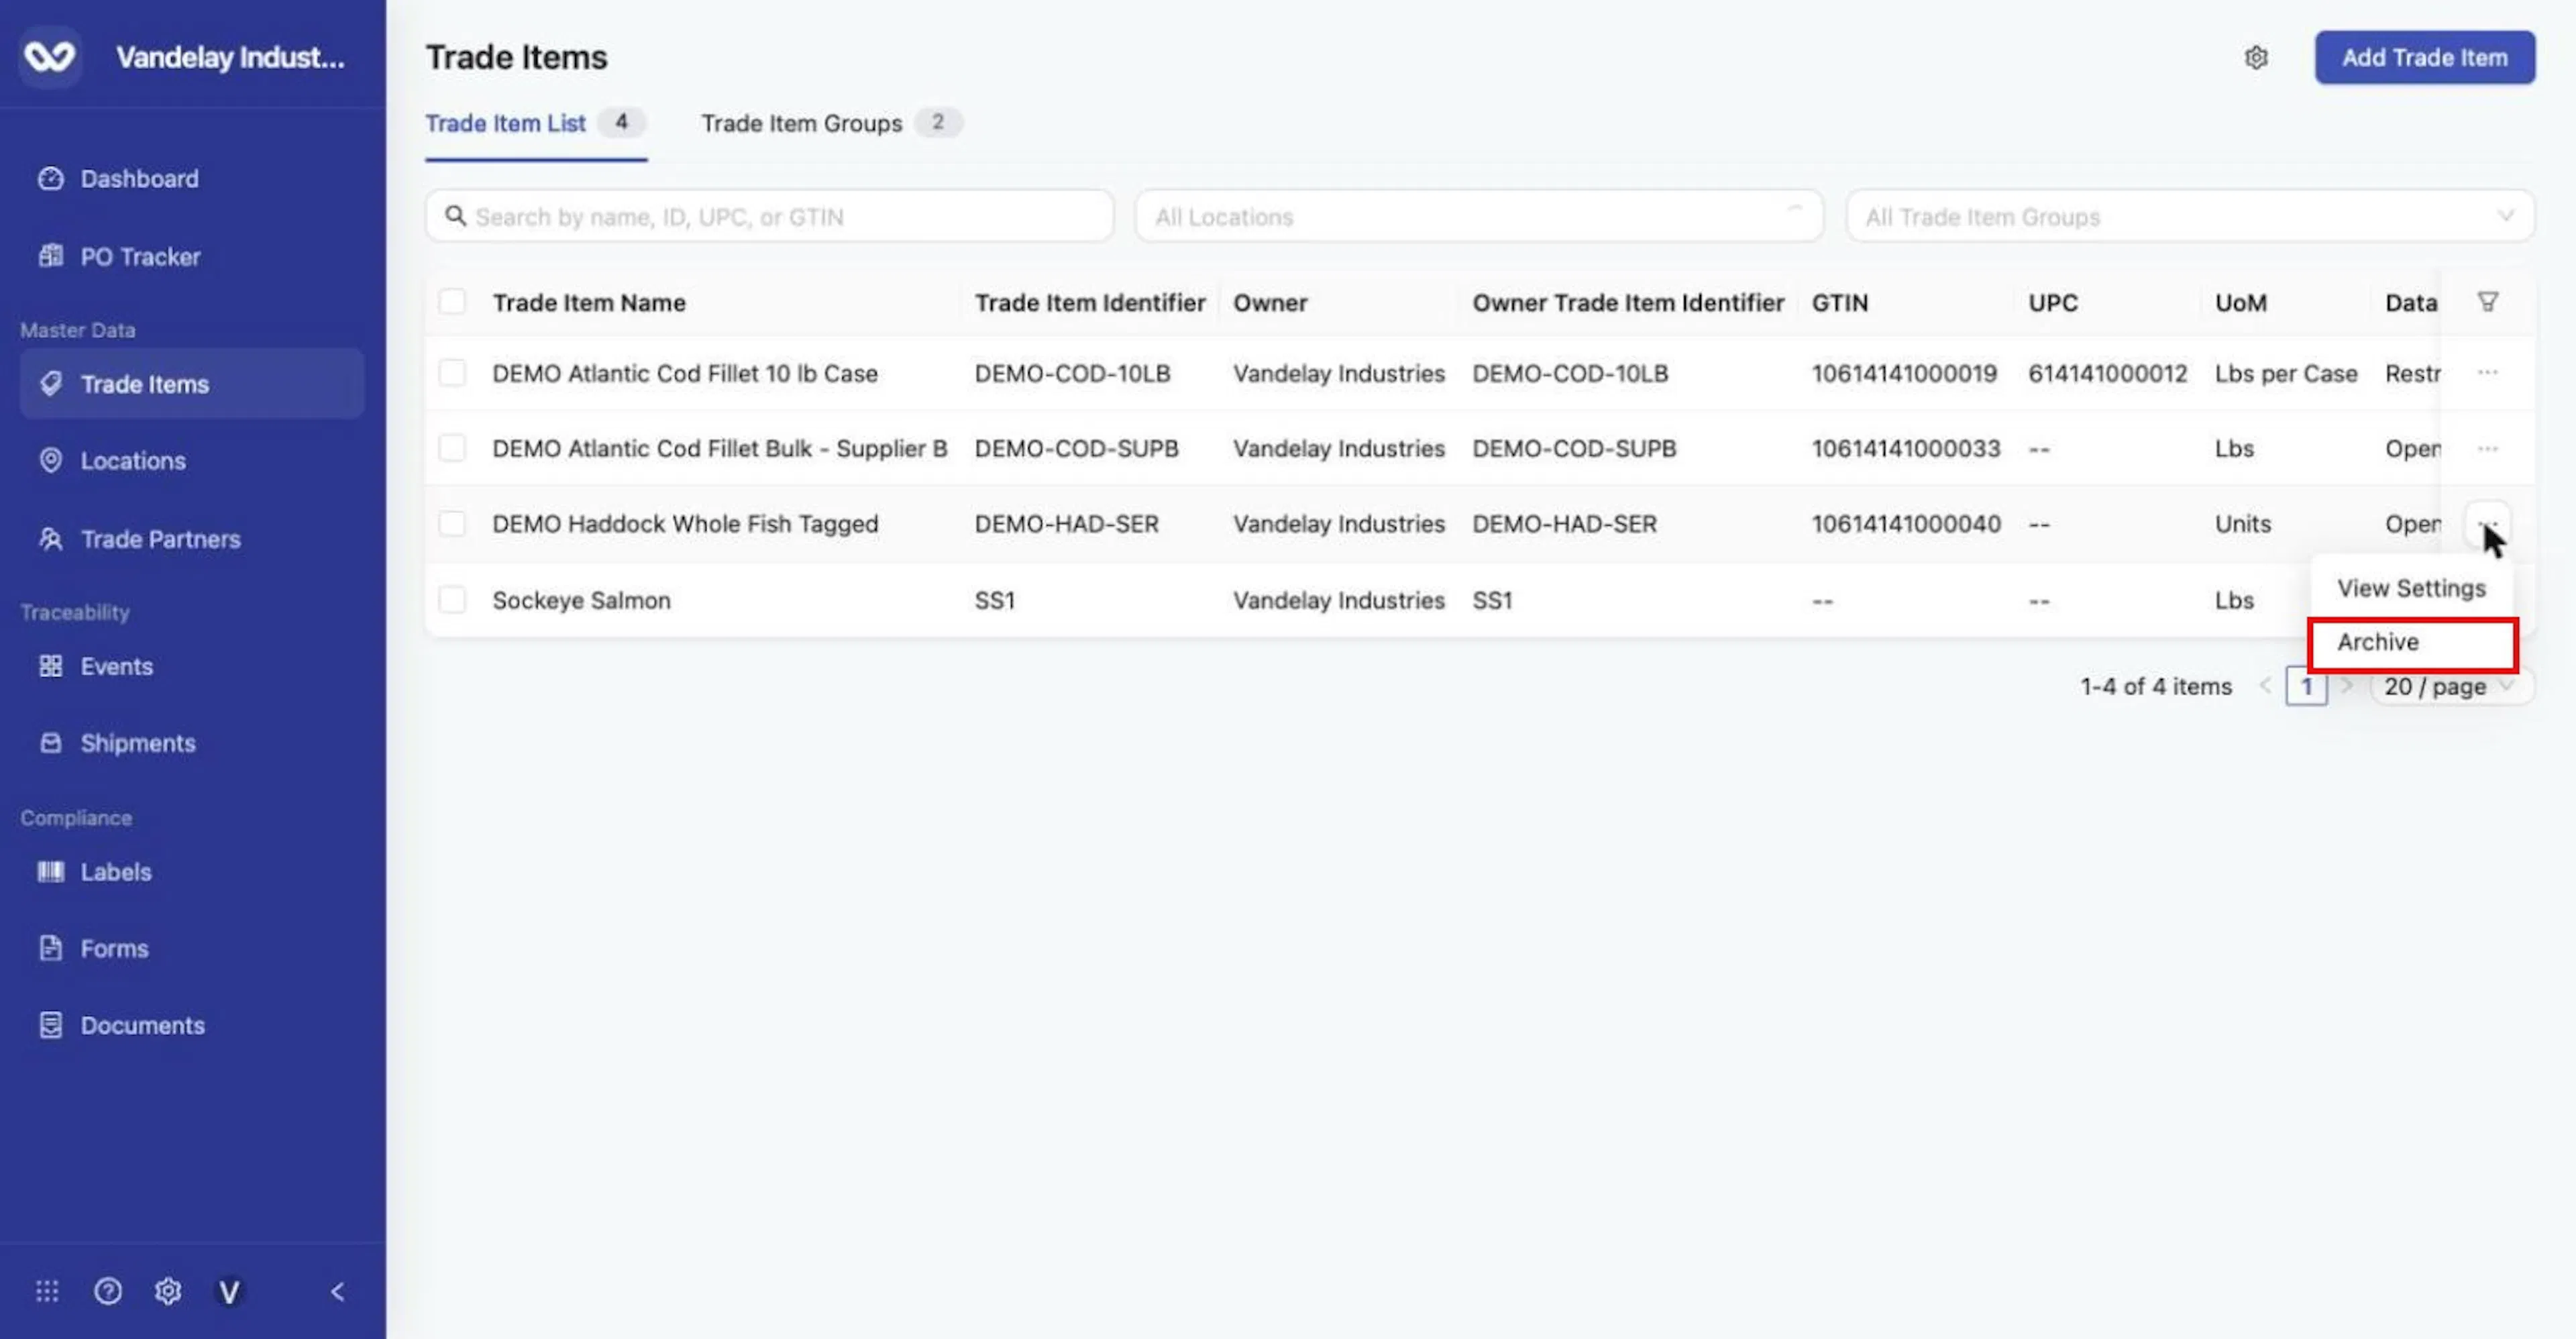Image resolution: width=2576 pixels, height=1339 pixels.
Task: Click the next page arrow
Action: point(2346,686)
